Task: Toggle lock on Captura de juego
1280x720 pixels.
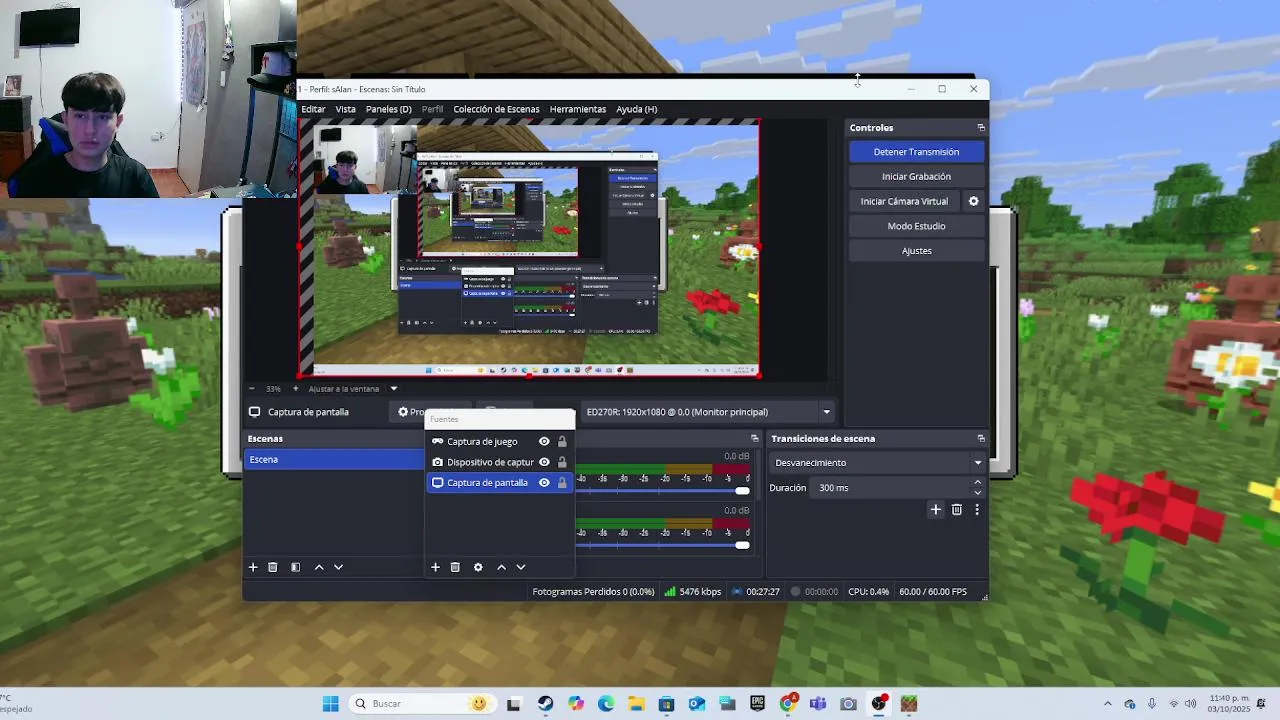Action: (x=562, y=441)
